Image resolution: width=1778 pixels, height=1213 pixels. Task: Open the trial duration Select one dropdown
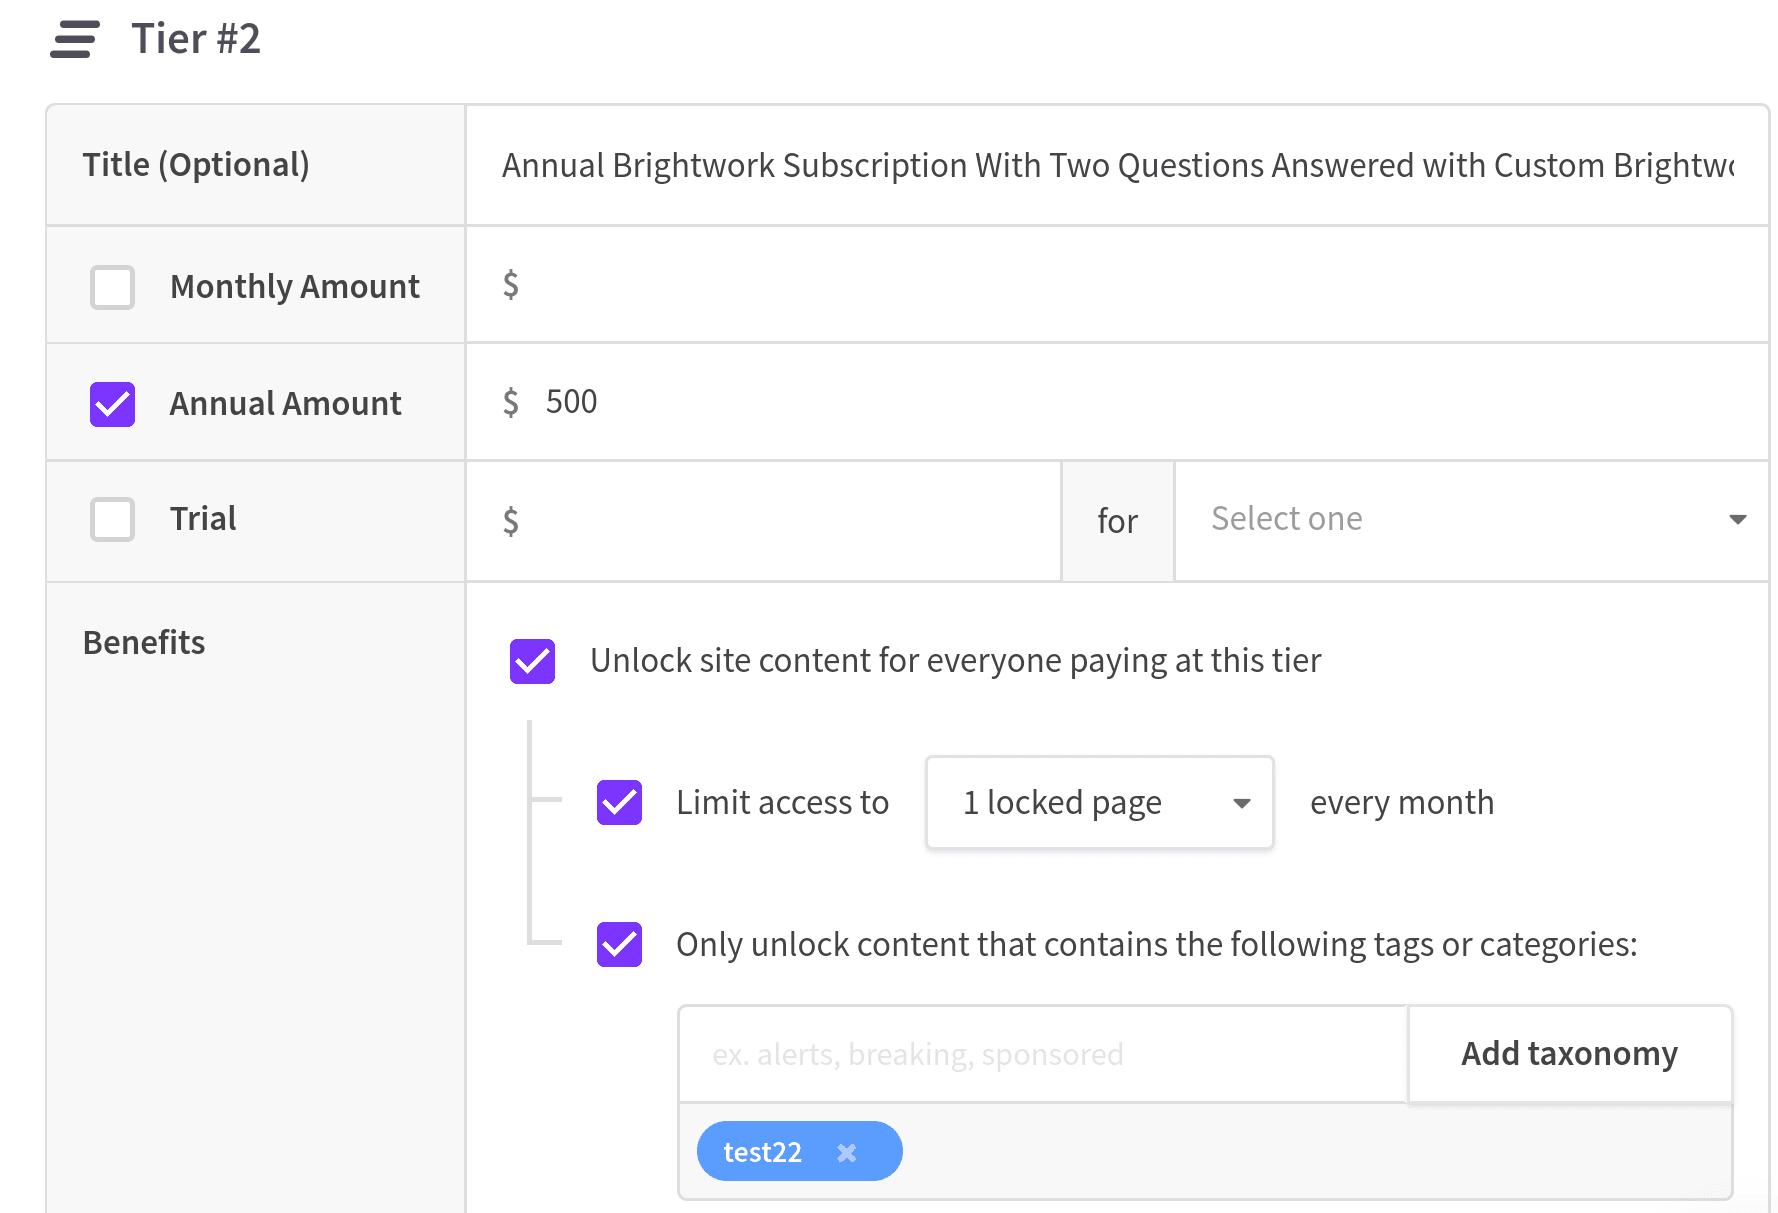pyautogui.click(x=1472, y=520)
